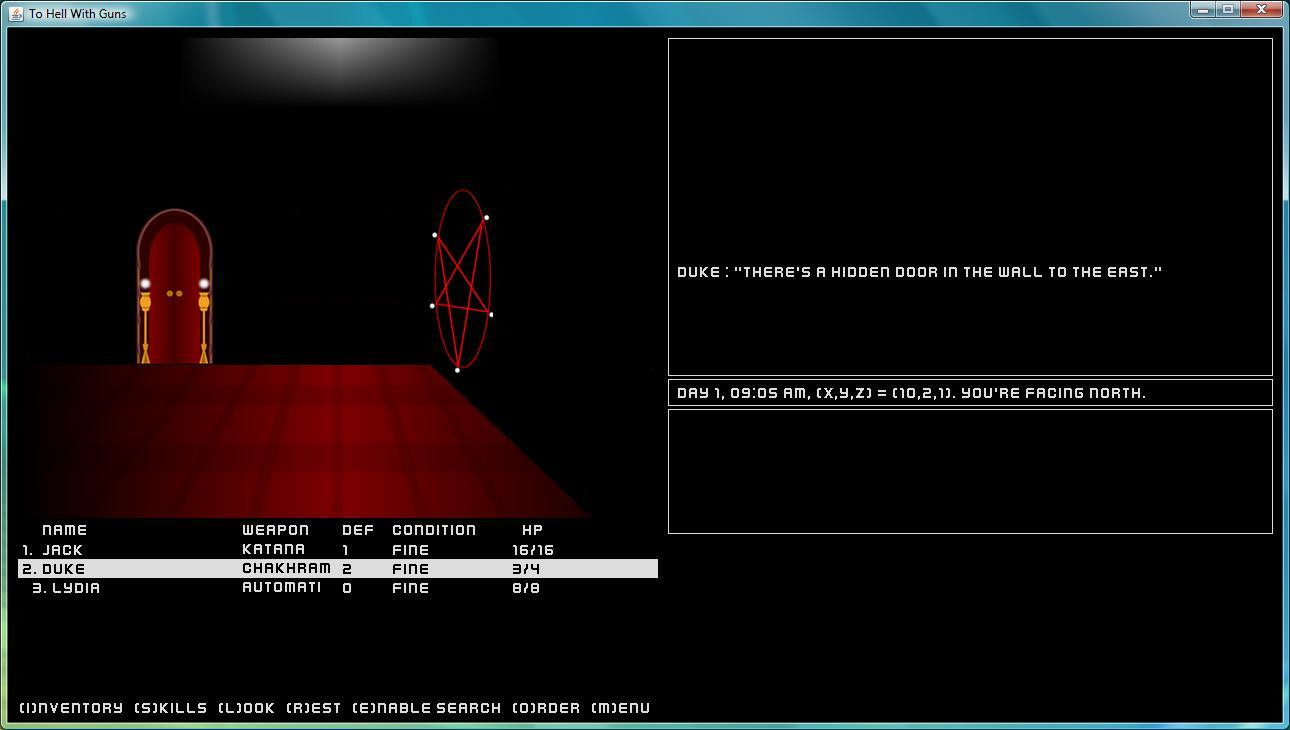Select the (R)est command
Viewport: 1290px width, 730px height.
(x=314, y=708)
